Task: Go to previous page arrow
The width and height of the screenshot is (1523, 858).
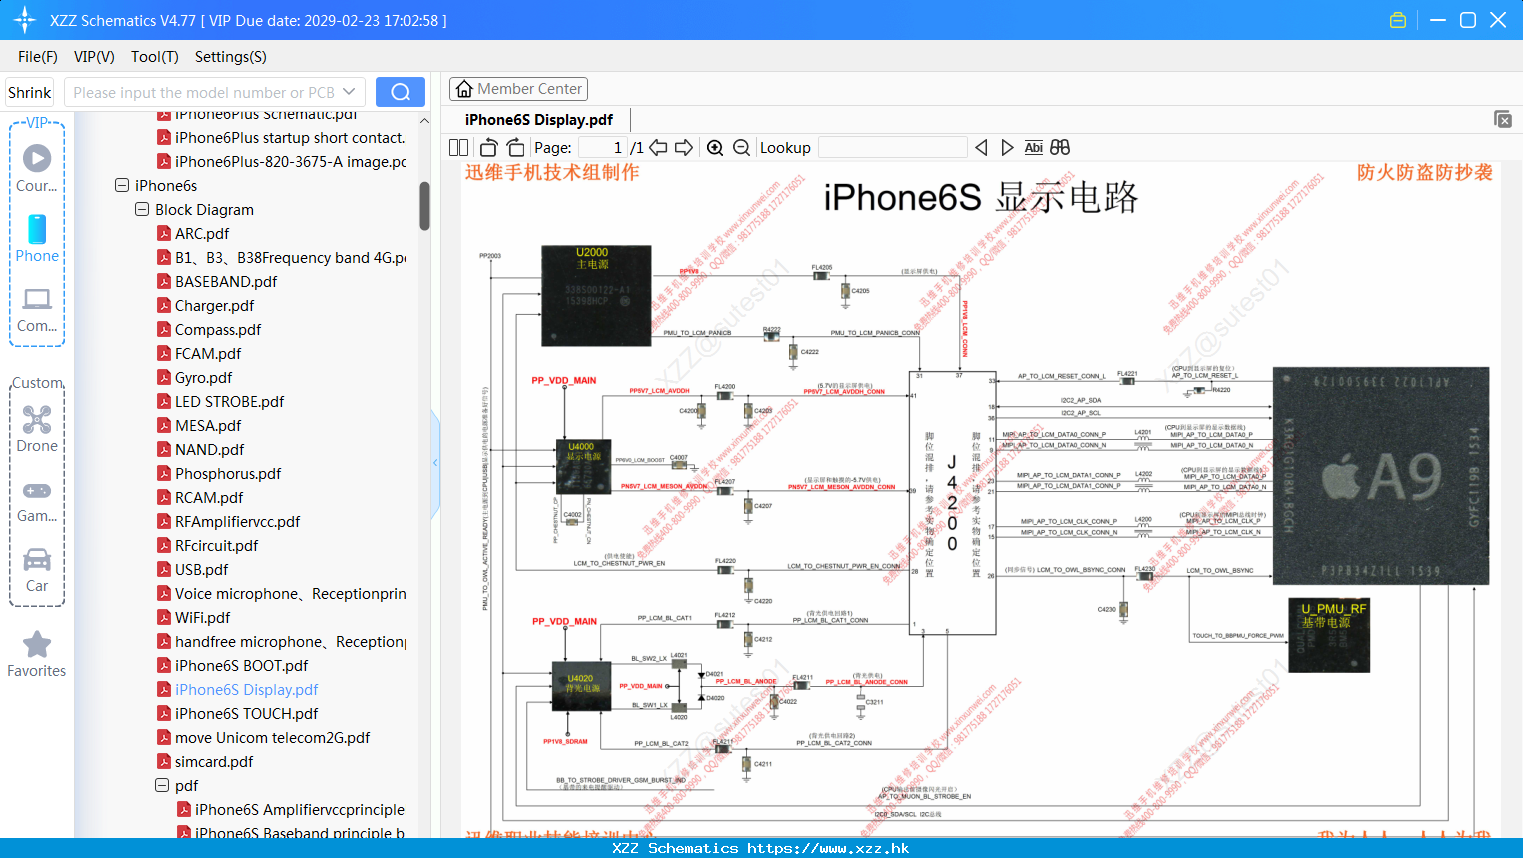Action: (x=658, y=147)
